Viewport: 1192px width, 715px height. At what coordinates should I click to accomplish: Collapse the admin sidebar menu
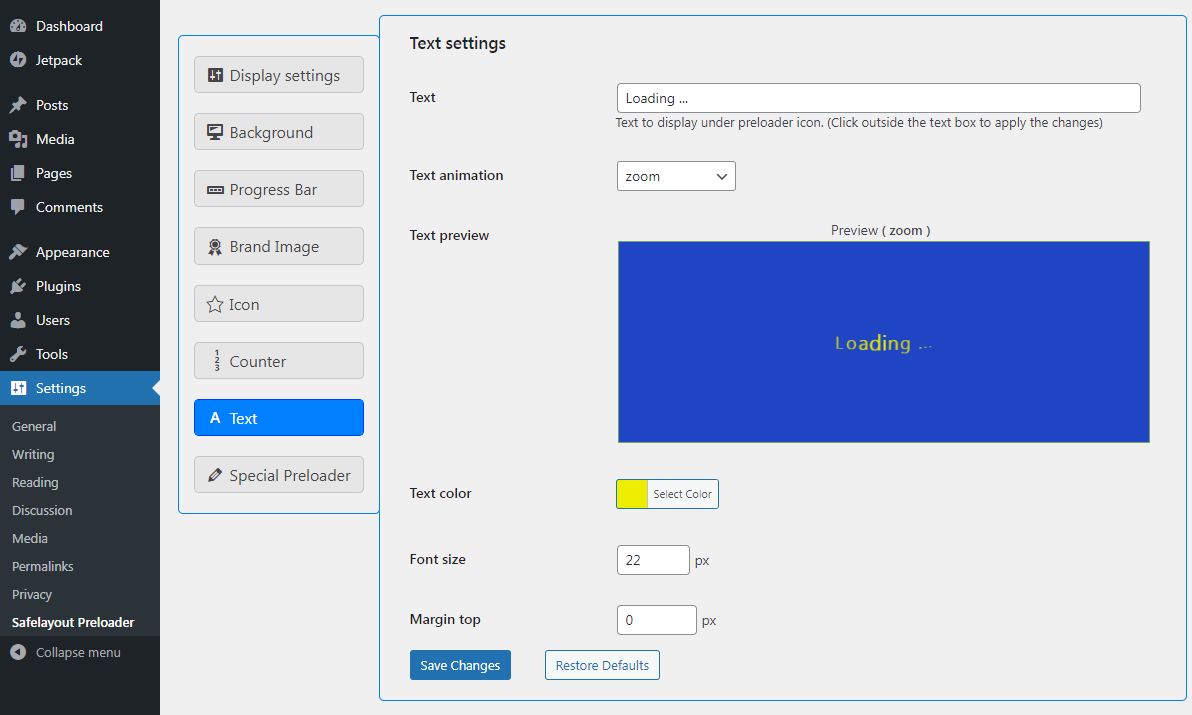click(66, 652)
